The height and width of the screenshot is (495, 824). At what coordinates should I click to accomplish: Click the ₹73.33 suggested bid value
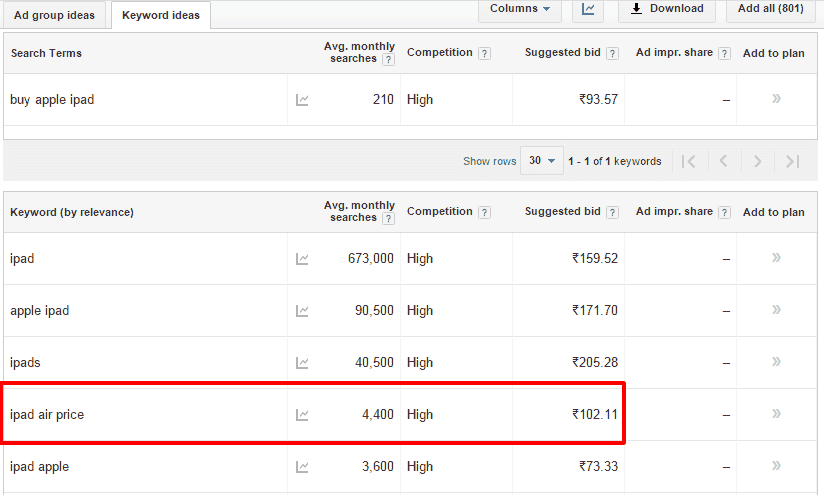click(599, 467)
